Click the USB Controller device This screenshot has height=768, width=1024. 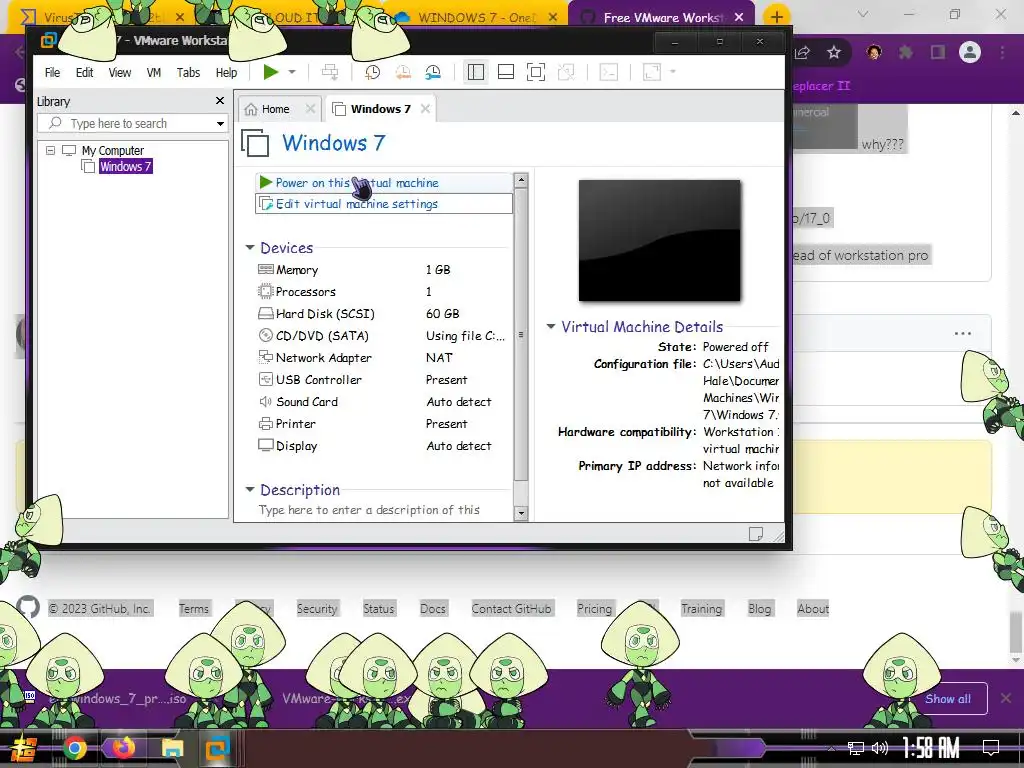click(x=382, y=380)
